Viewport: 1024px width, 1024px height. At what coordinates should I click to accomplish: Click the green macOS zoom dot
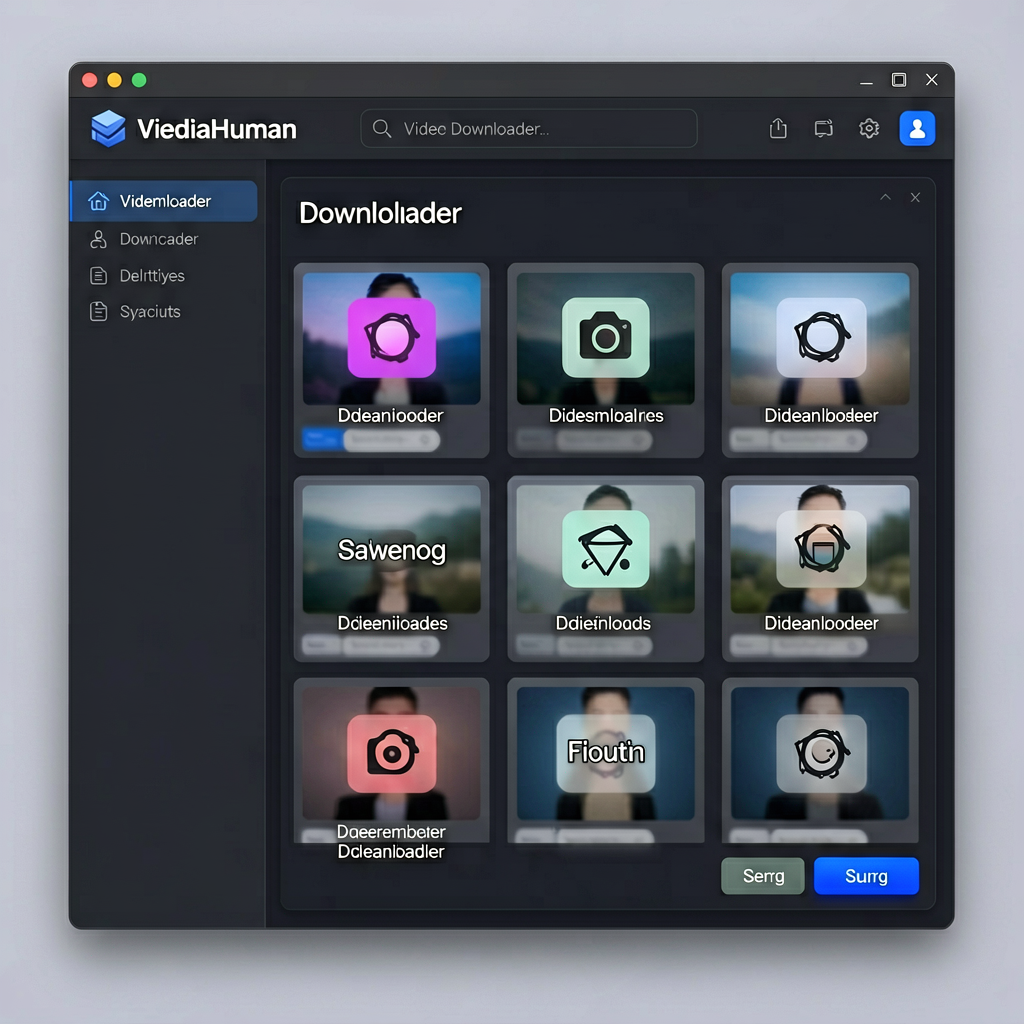click(139, 80)
